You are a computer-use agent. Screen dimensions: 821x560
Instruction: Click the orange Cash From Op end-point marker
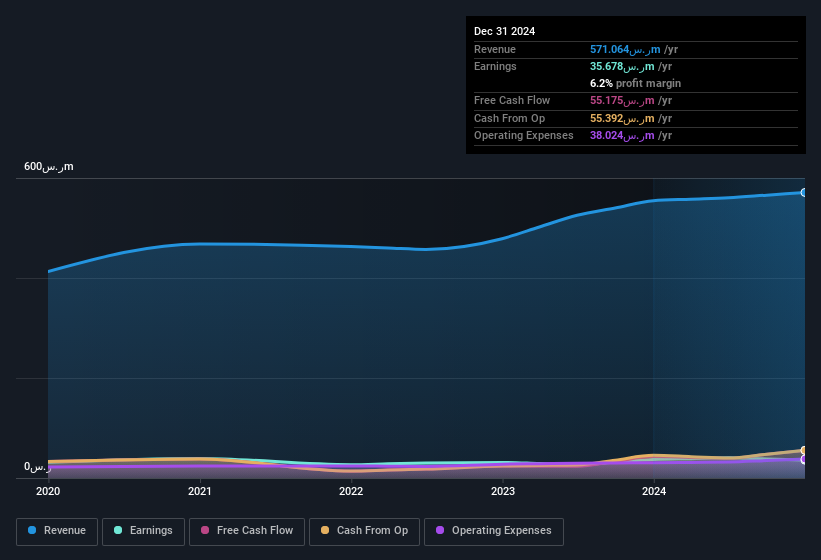pos(804,450)
